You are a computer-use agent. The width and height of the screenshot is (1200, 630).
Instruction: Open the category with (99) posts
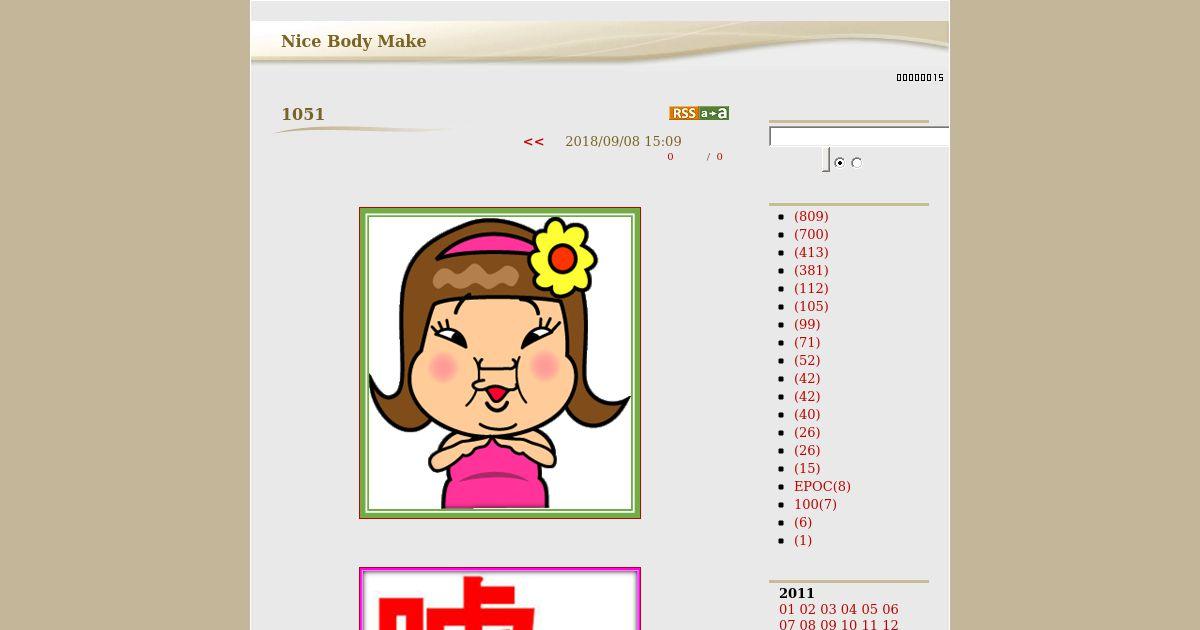tap(807, 324)
